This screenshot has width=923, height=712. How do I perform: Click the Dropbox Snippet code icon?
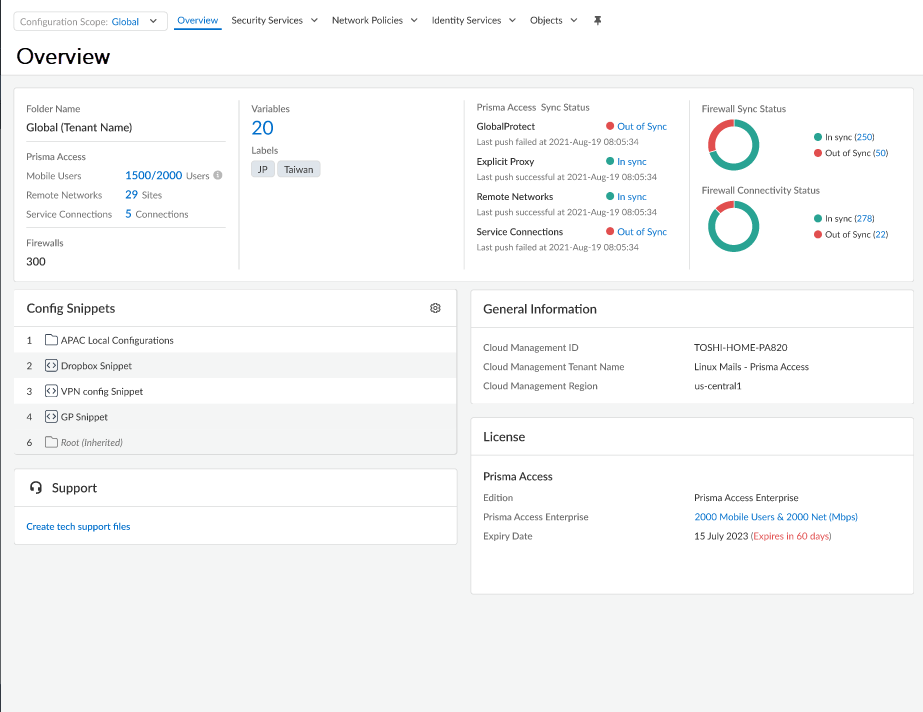[x=51, y=366]
